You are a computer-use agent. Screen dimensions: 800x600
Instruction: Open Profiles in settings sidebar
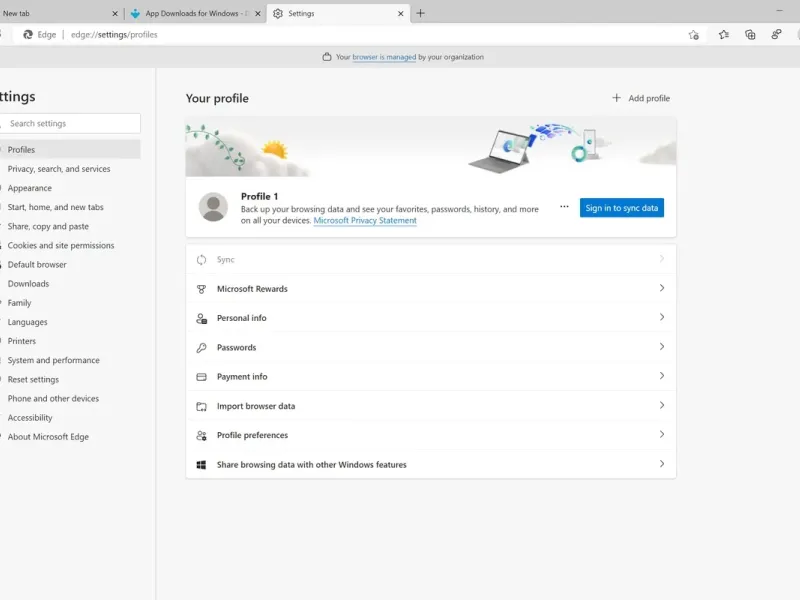(x=70, y=149)
